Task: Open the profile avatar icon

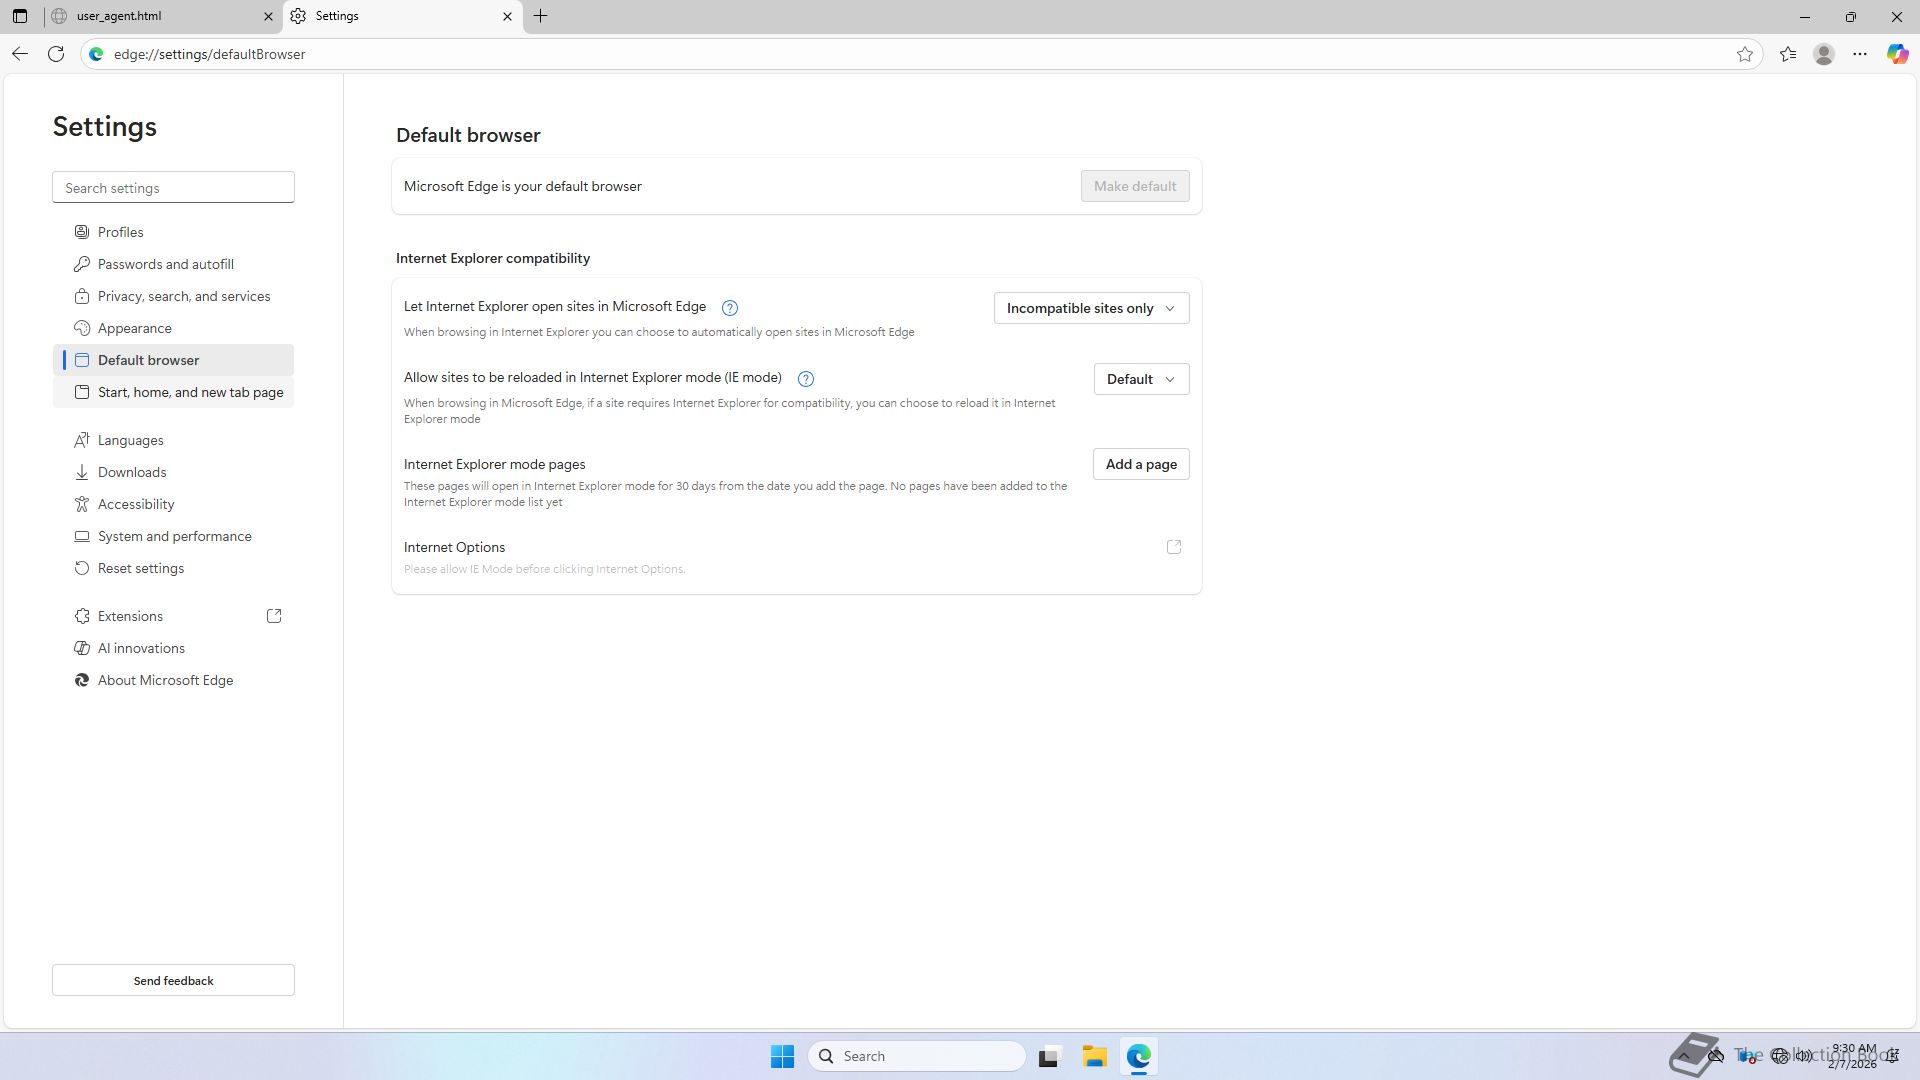Action: 1824,54
